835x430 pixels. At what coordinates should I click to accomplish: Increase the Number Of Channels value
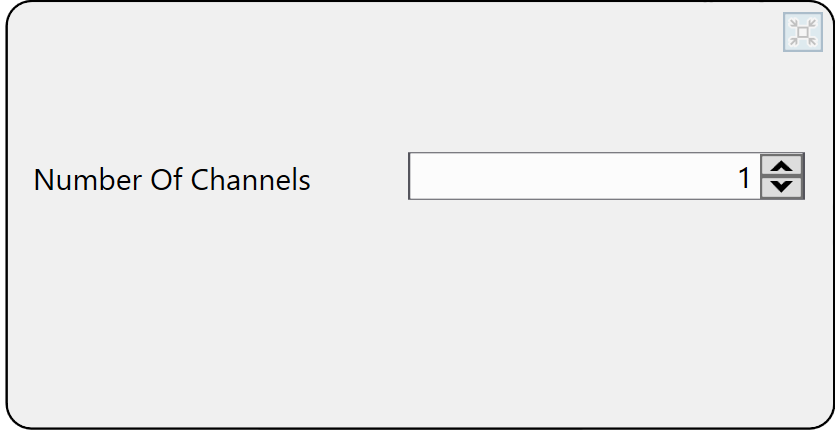pos(782,166)
